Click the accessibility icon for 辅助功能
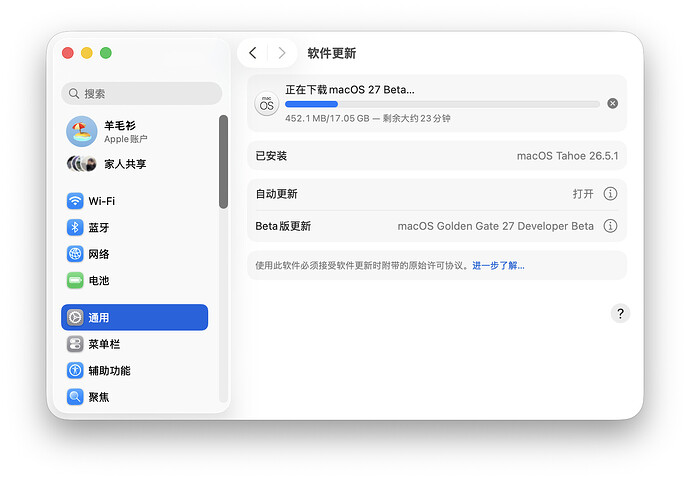The height and width of the screenshot is (480, 690). (x=75, y=370)
